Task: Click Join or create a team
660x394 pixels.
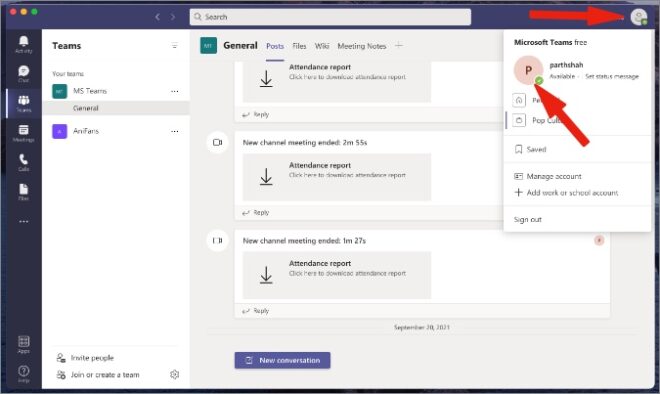Action: pos(98,375)
